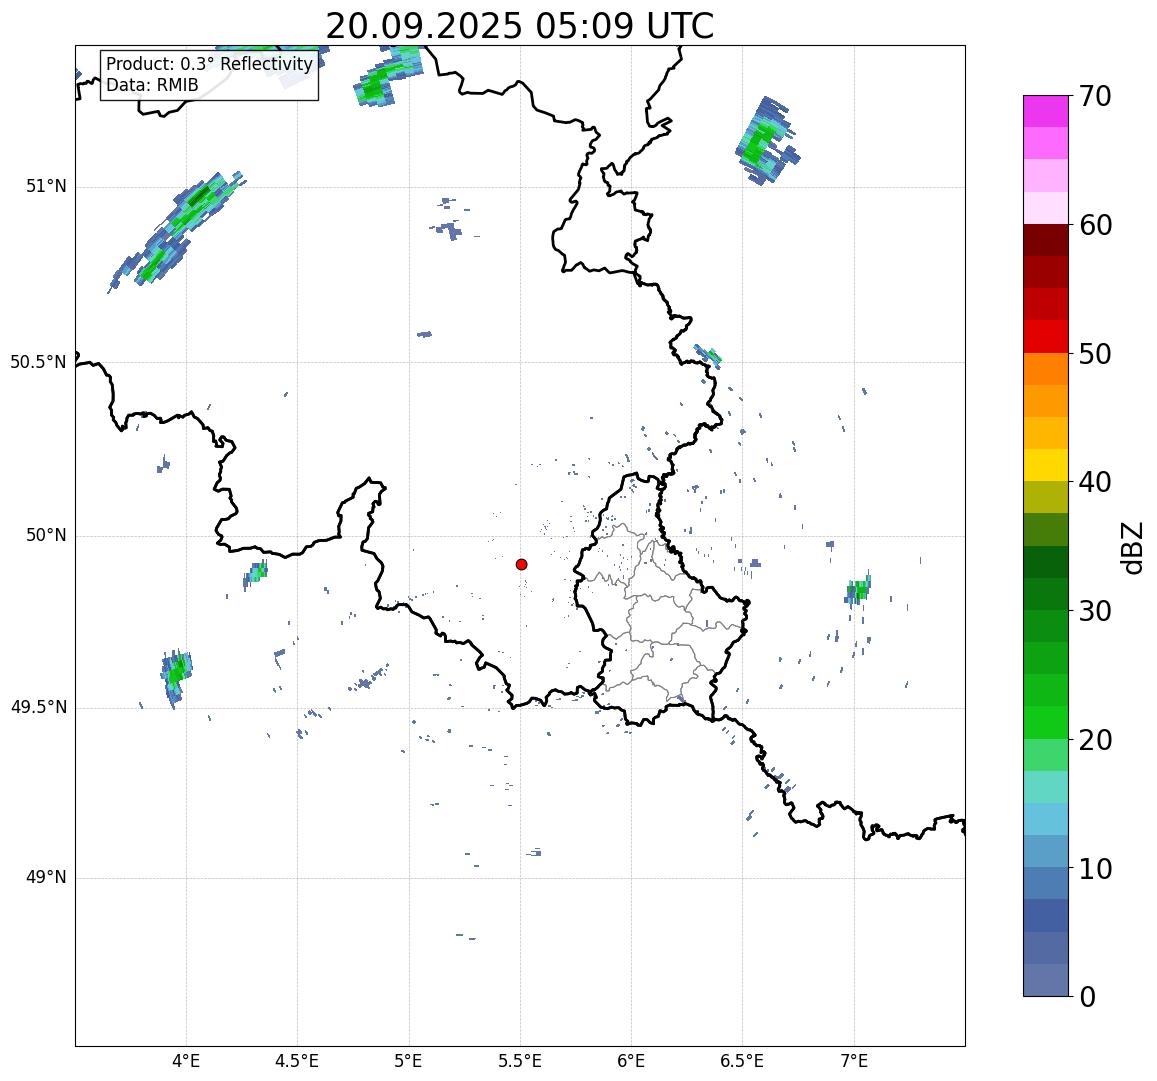Click the 60 tick on colorbar
1157x1081 pixels.
(1095, 225)
